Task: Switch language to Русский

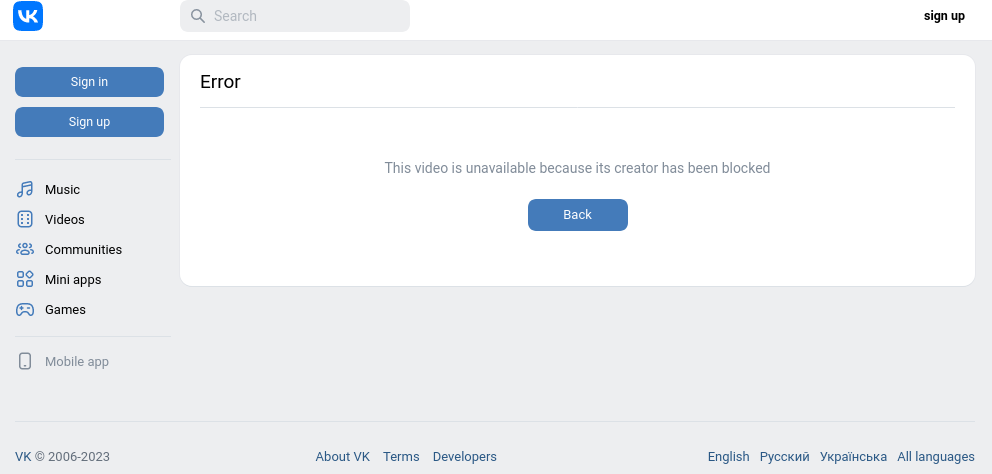Action: click(x=784, y=457)
